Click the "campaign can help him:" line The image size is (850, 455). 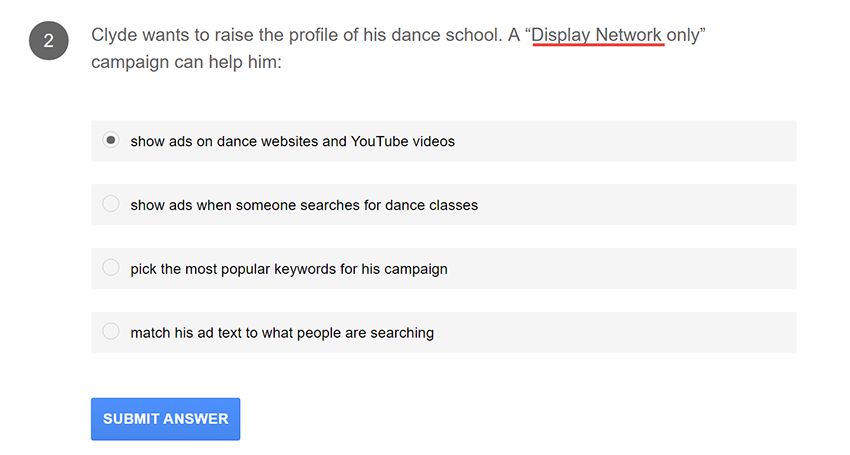(x=187, y=62)
